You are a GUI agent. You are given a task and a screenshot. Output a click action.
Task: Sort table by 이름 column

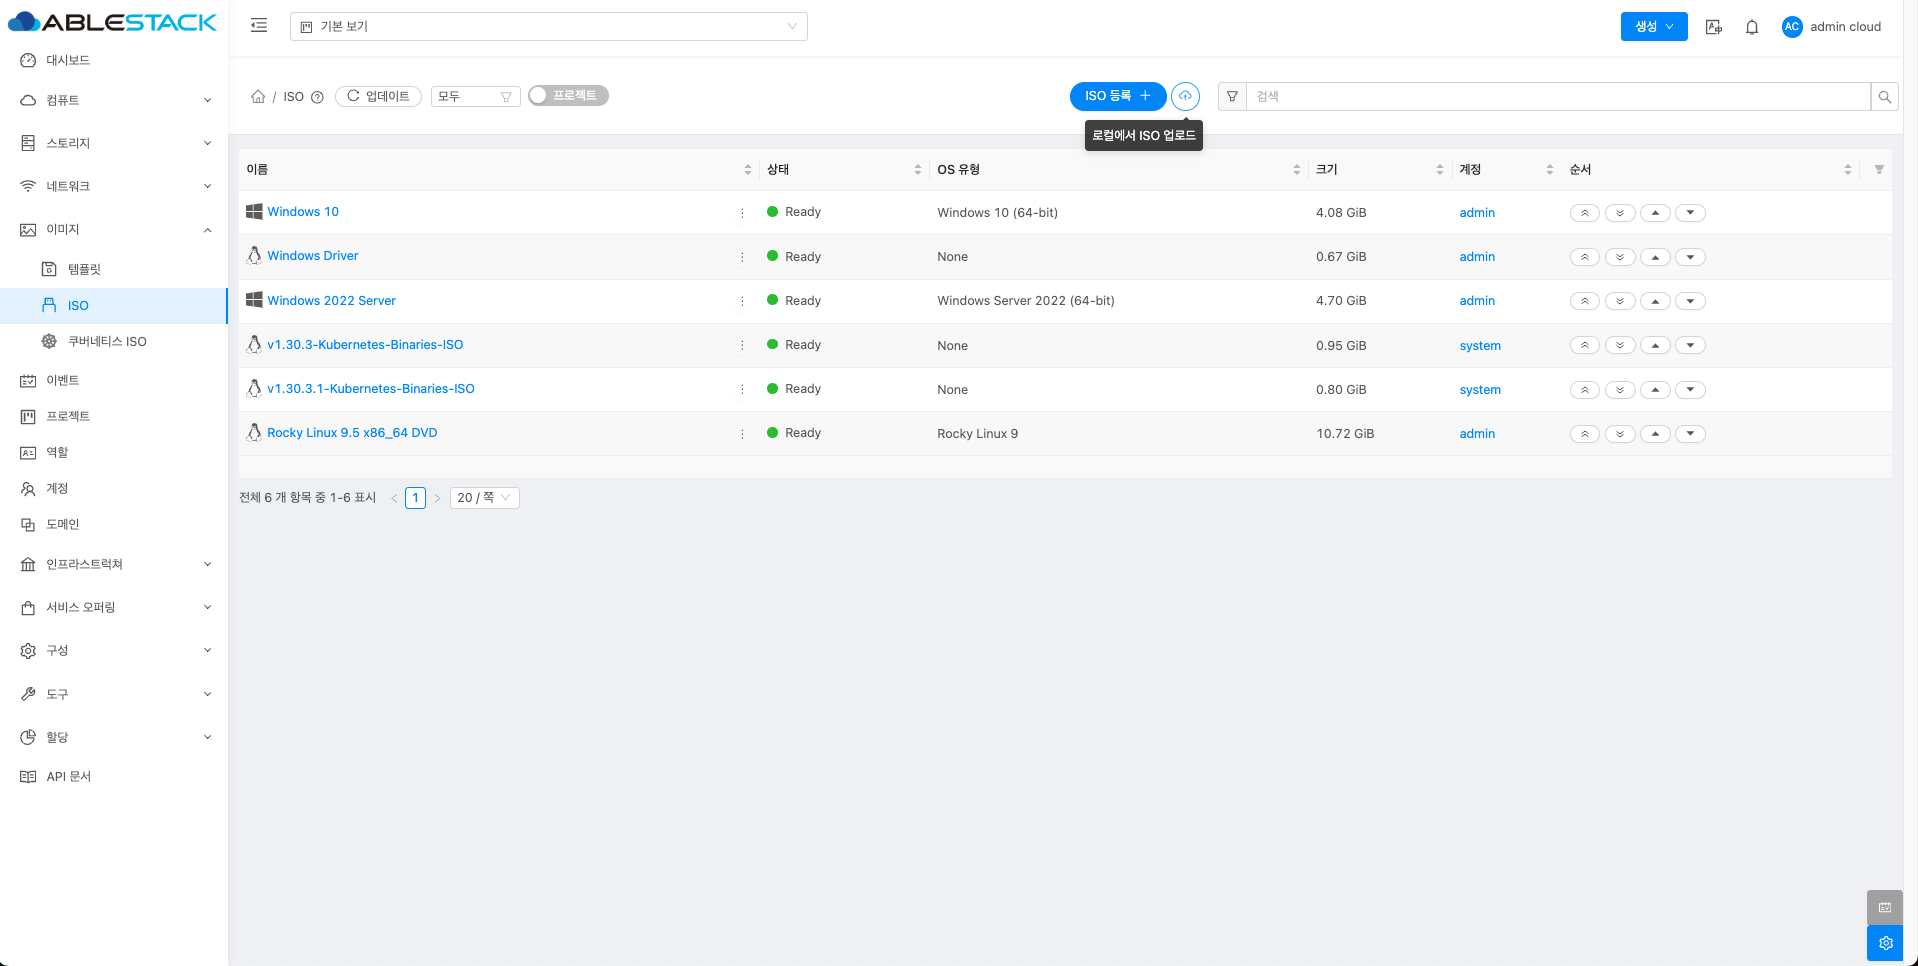click(x=747, y=170)
